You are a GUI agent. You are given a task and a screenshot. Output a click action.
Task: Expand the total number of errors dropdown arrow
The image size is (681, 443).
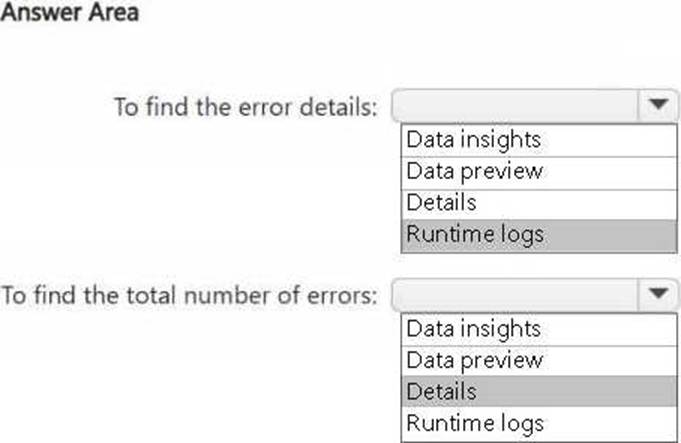click(x=658, y=294)
